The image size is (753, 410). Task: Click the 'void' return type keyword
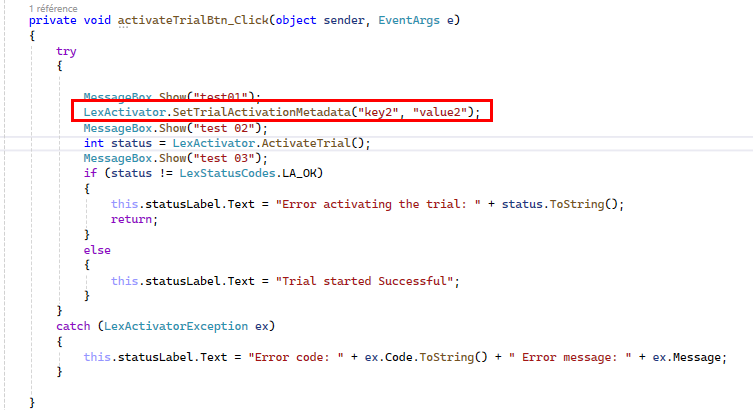click(x=97, y=20)
